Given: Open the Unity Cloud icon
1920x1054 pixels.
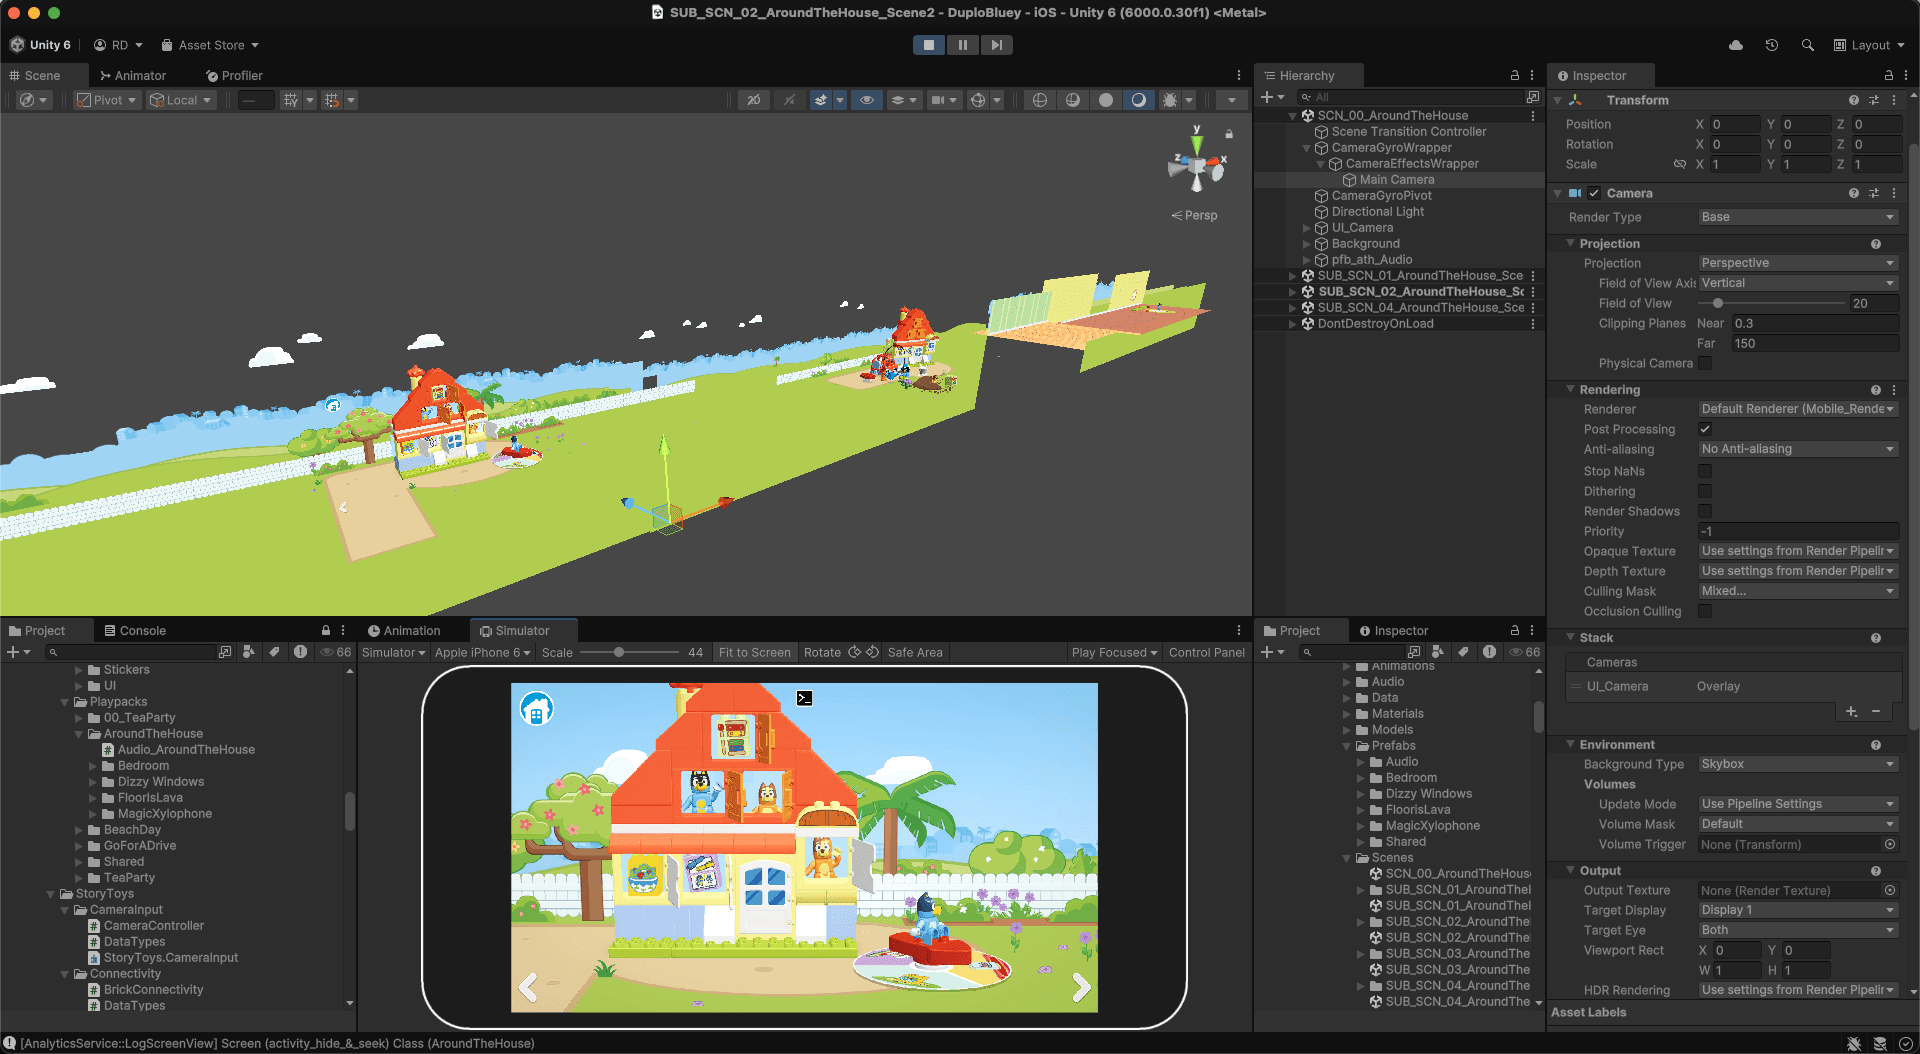Looking at the screenshot, I should (x=1736, y=45).
